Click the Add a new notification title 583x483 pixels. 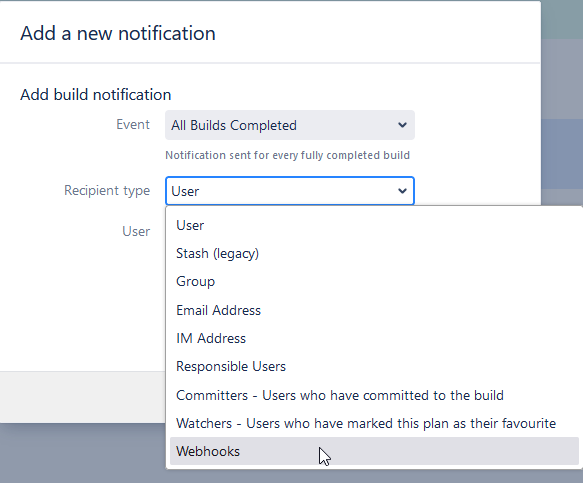[x=118, y=33]
